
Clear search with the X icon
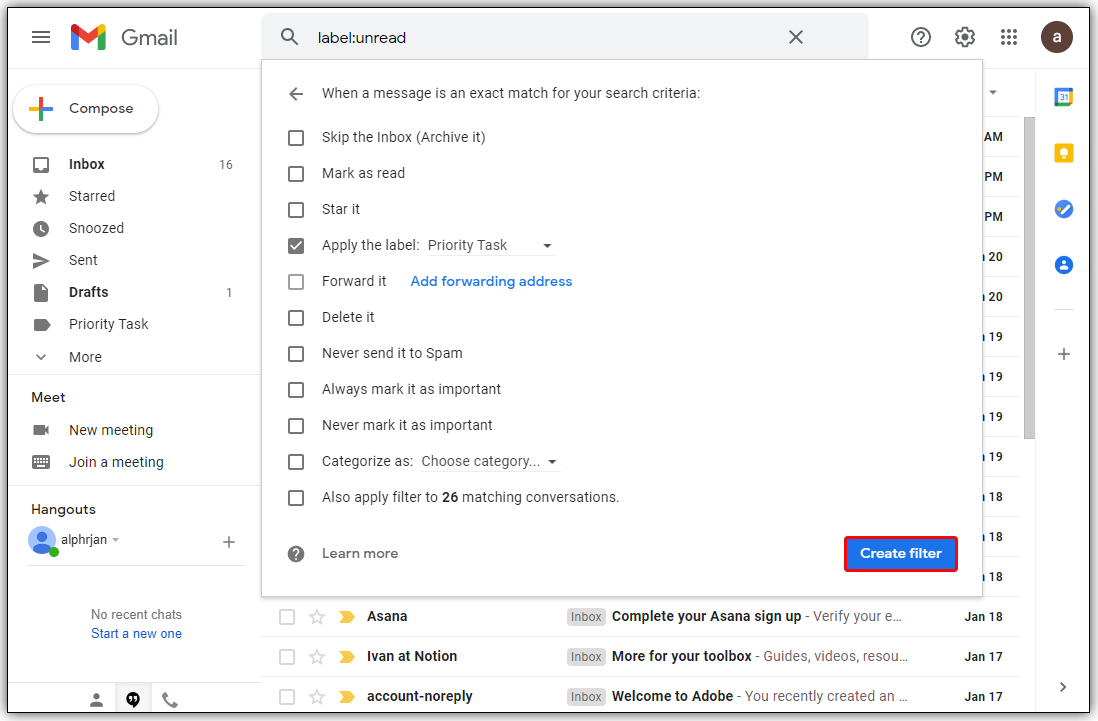click(x=796, y=37)
